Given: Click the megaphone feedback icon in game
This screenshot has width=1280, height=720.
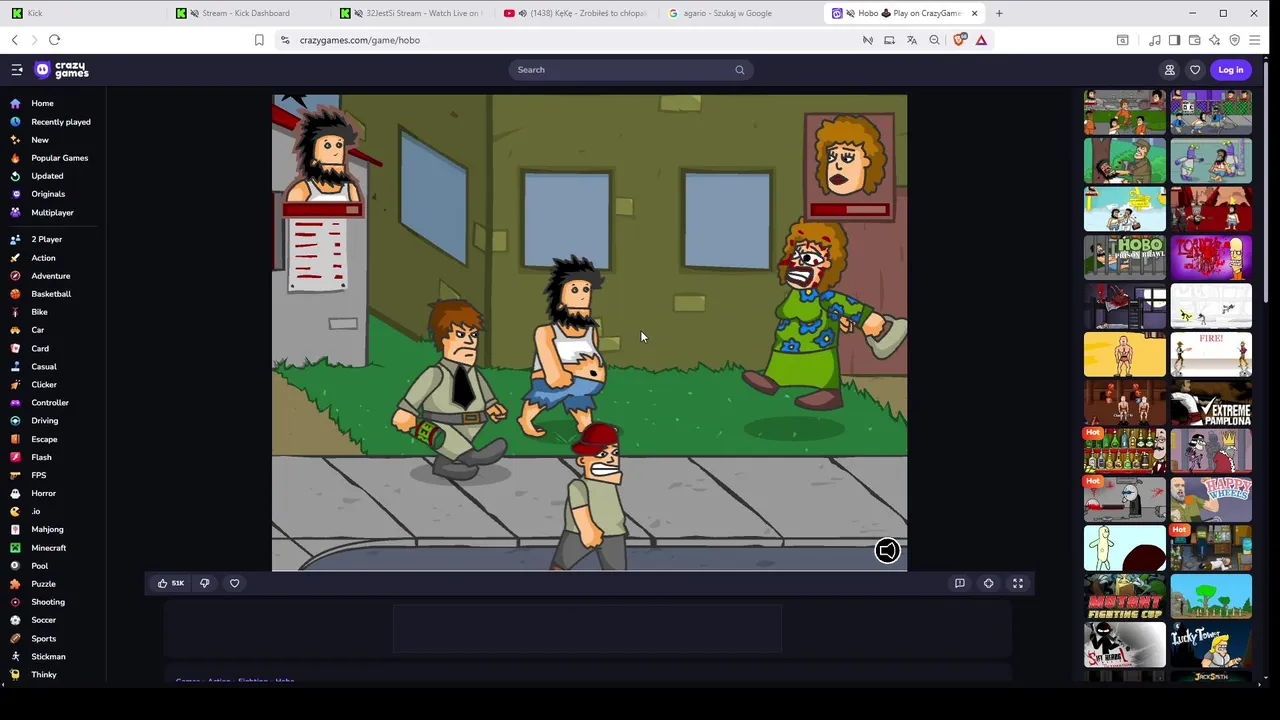Looking at the screenshot, I should [x=887, y=551].
